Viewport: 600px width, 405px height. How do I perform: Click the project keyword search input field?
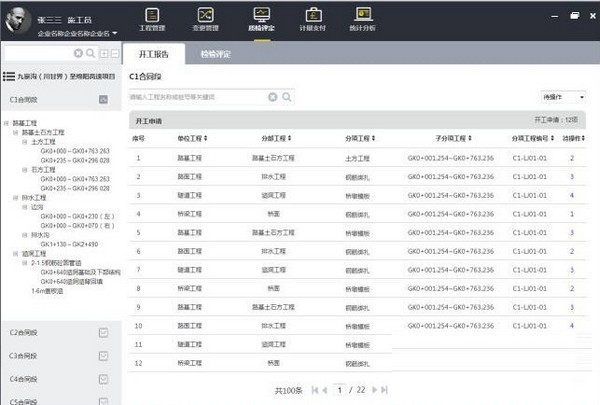(x=196, y=97)
